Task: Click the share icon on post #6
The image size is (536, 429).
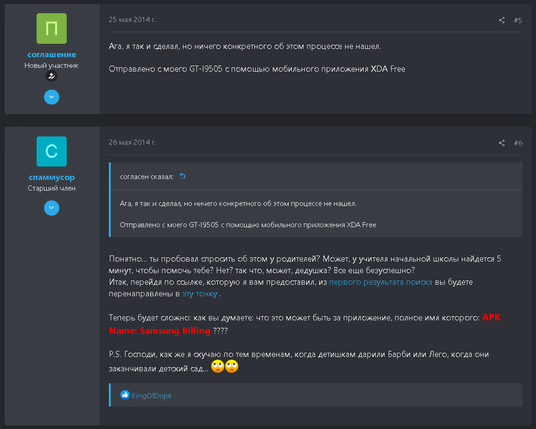Action: coord(501,143)
